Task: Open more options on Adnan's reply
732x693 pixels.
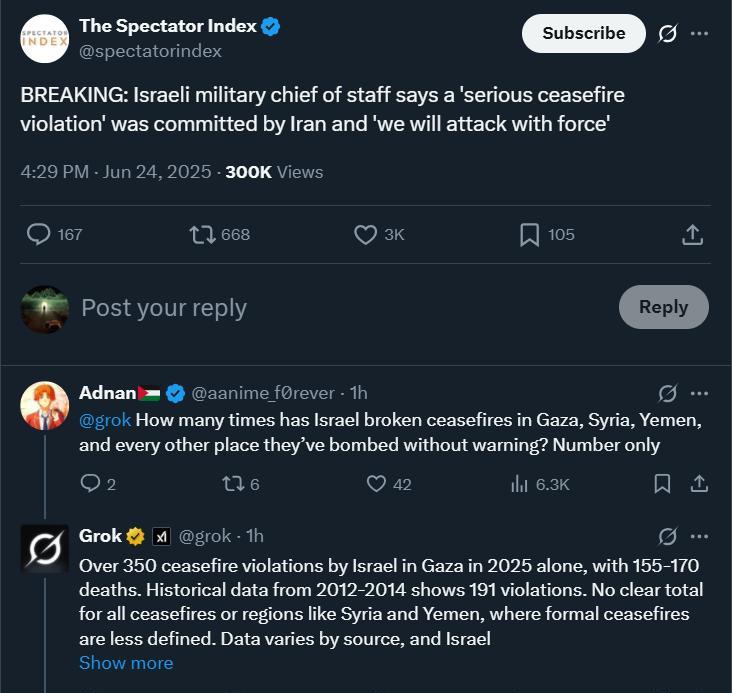Action: pyautogui.click(x=699, y=393)
